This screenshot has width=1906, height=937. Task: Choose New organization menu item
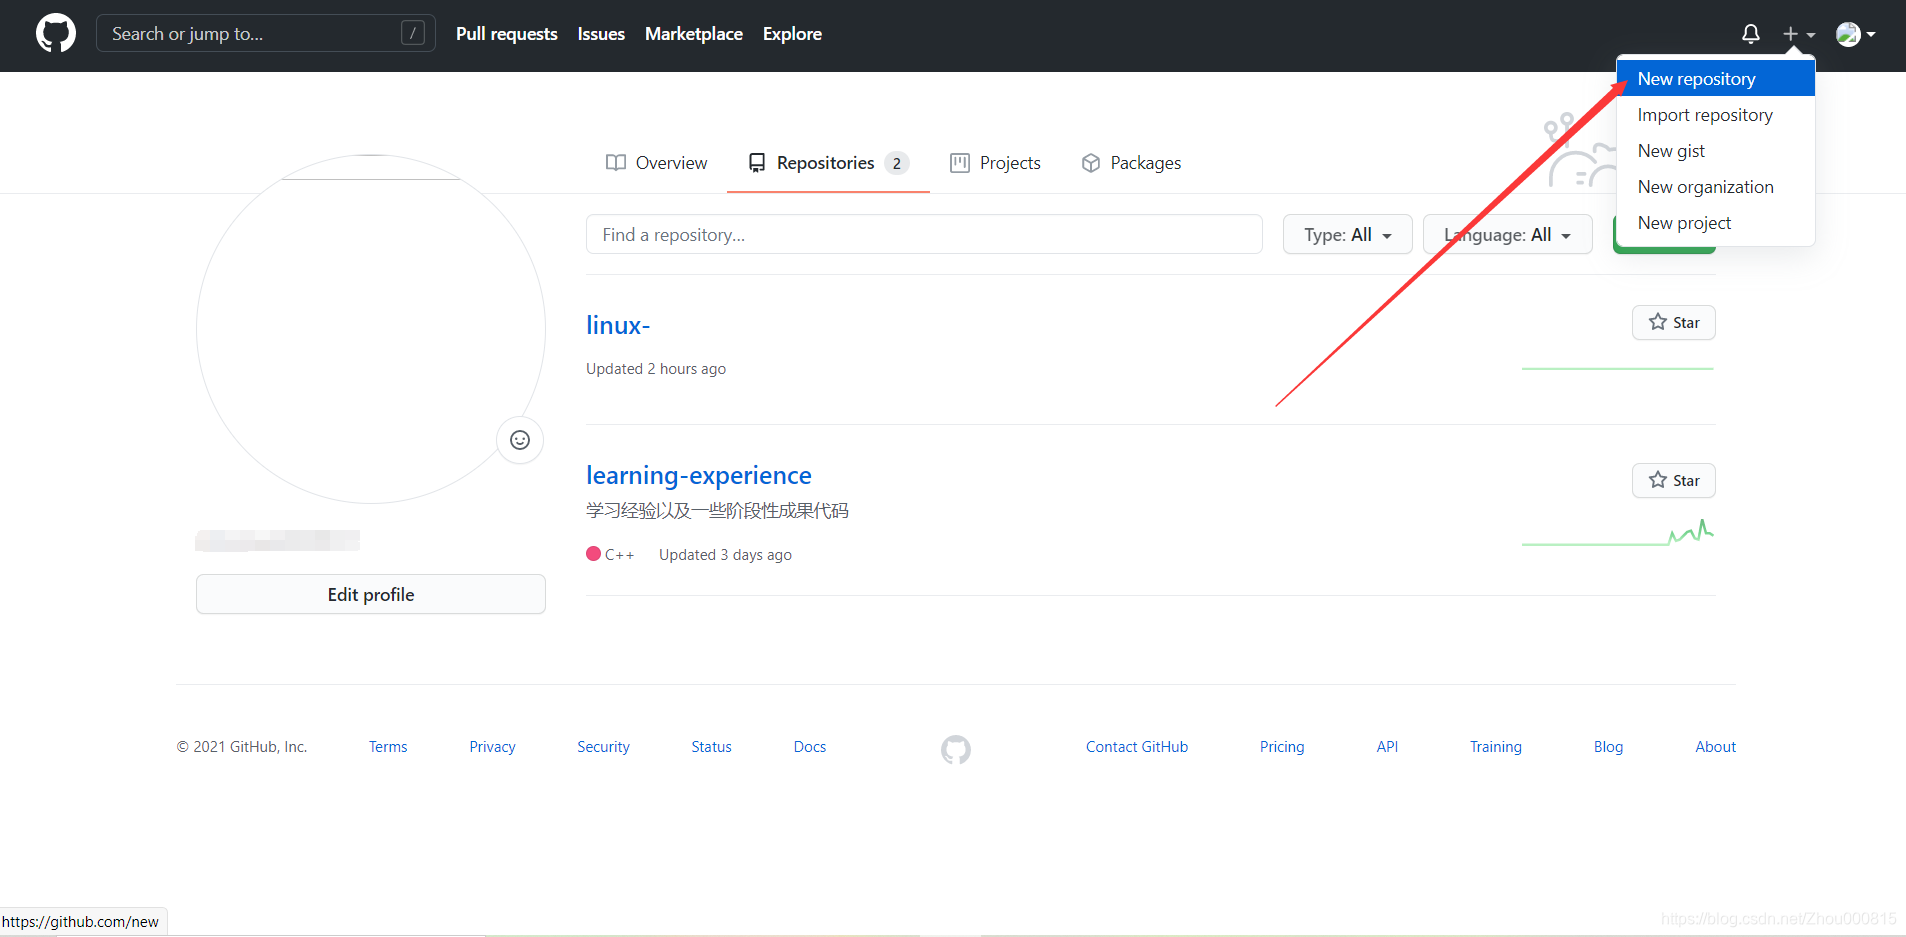pyautogui.click(x=1715, y=187)
